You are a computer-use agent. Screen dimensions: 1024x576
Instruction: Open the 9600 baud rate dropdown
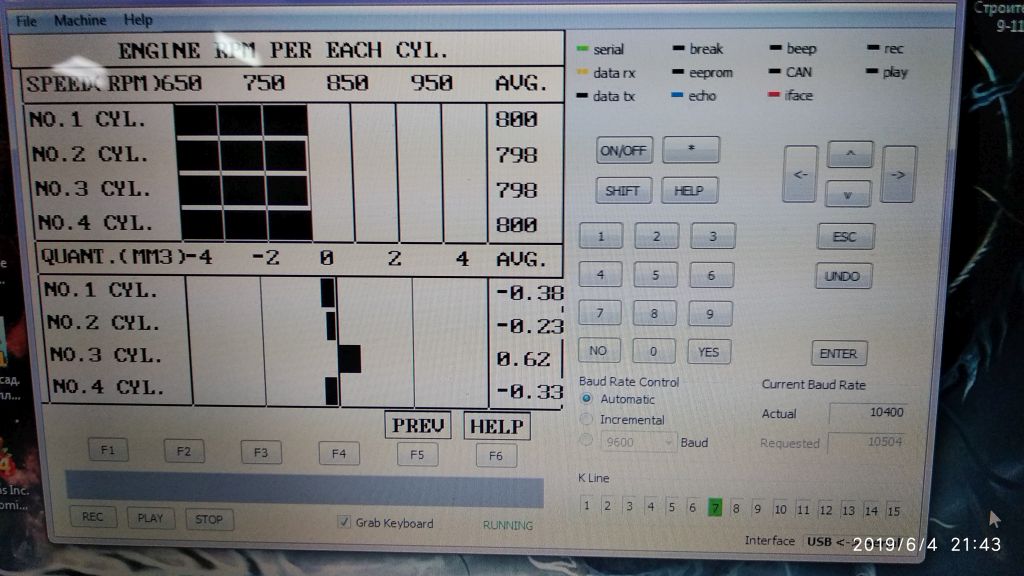point(640,442)
